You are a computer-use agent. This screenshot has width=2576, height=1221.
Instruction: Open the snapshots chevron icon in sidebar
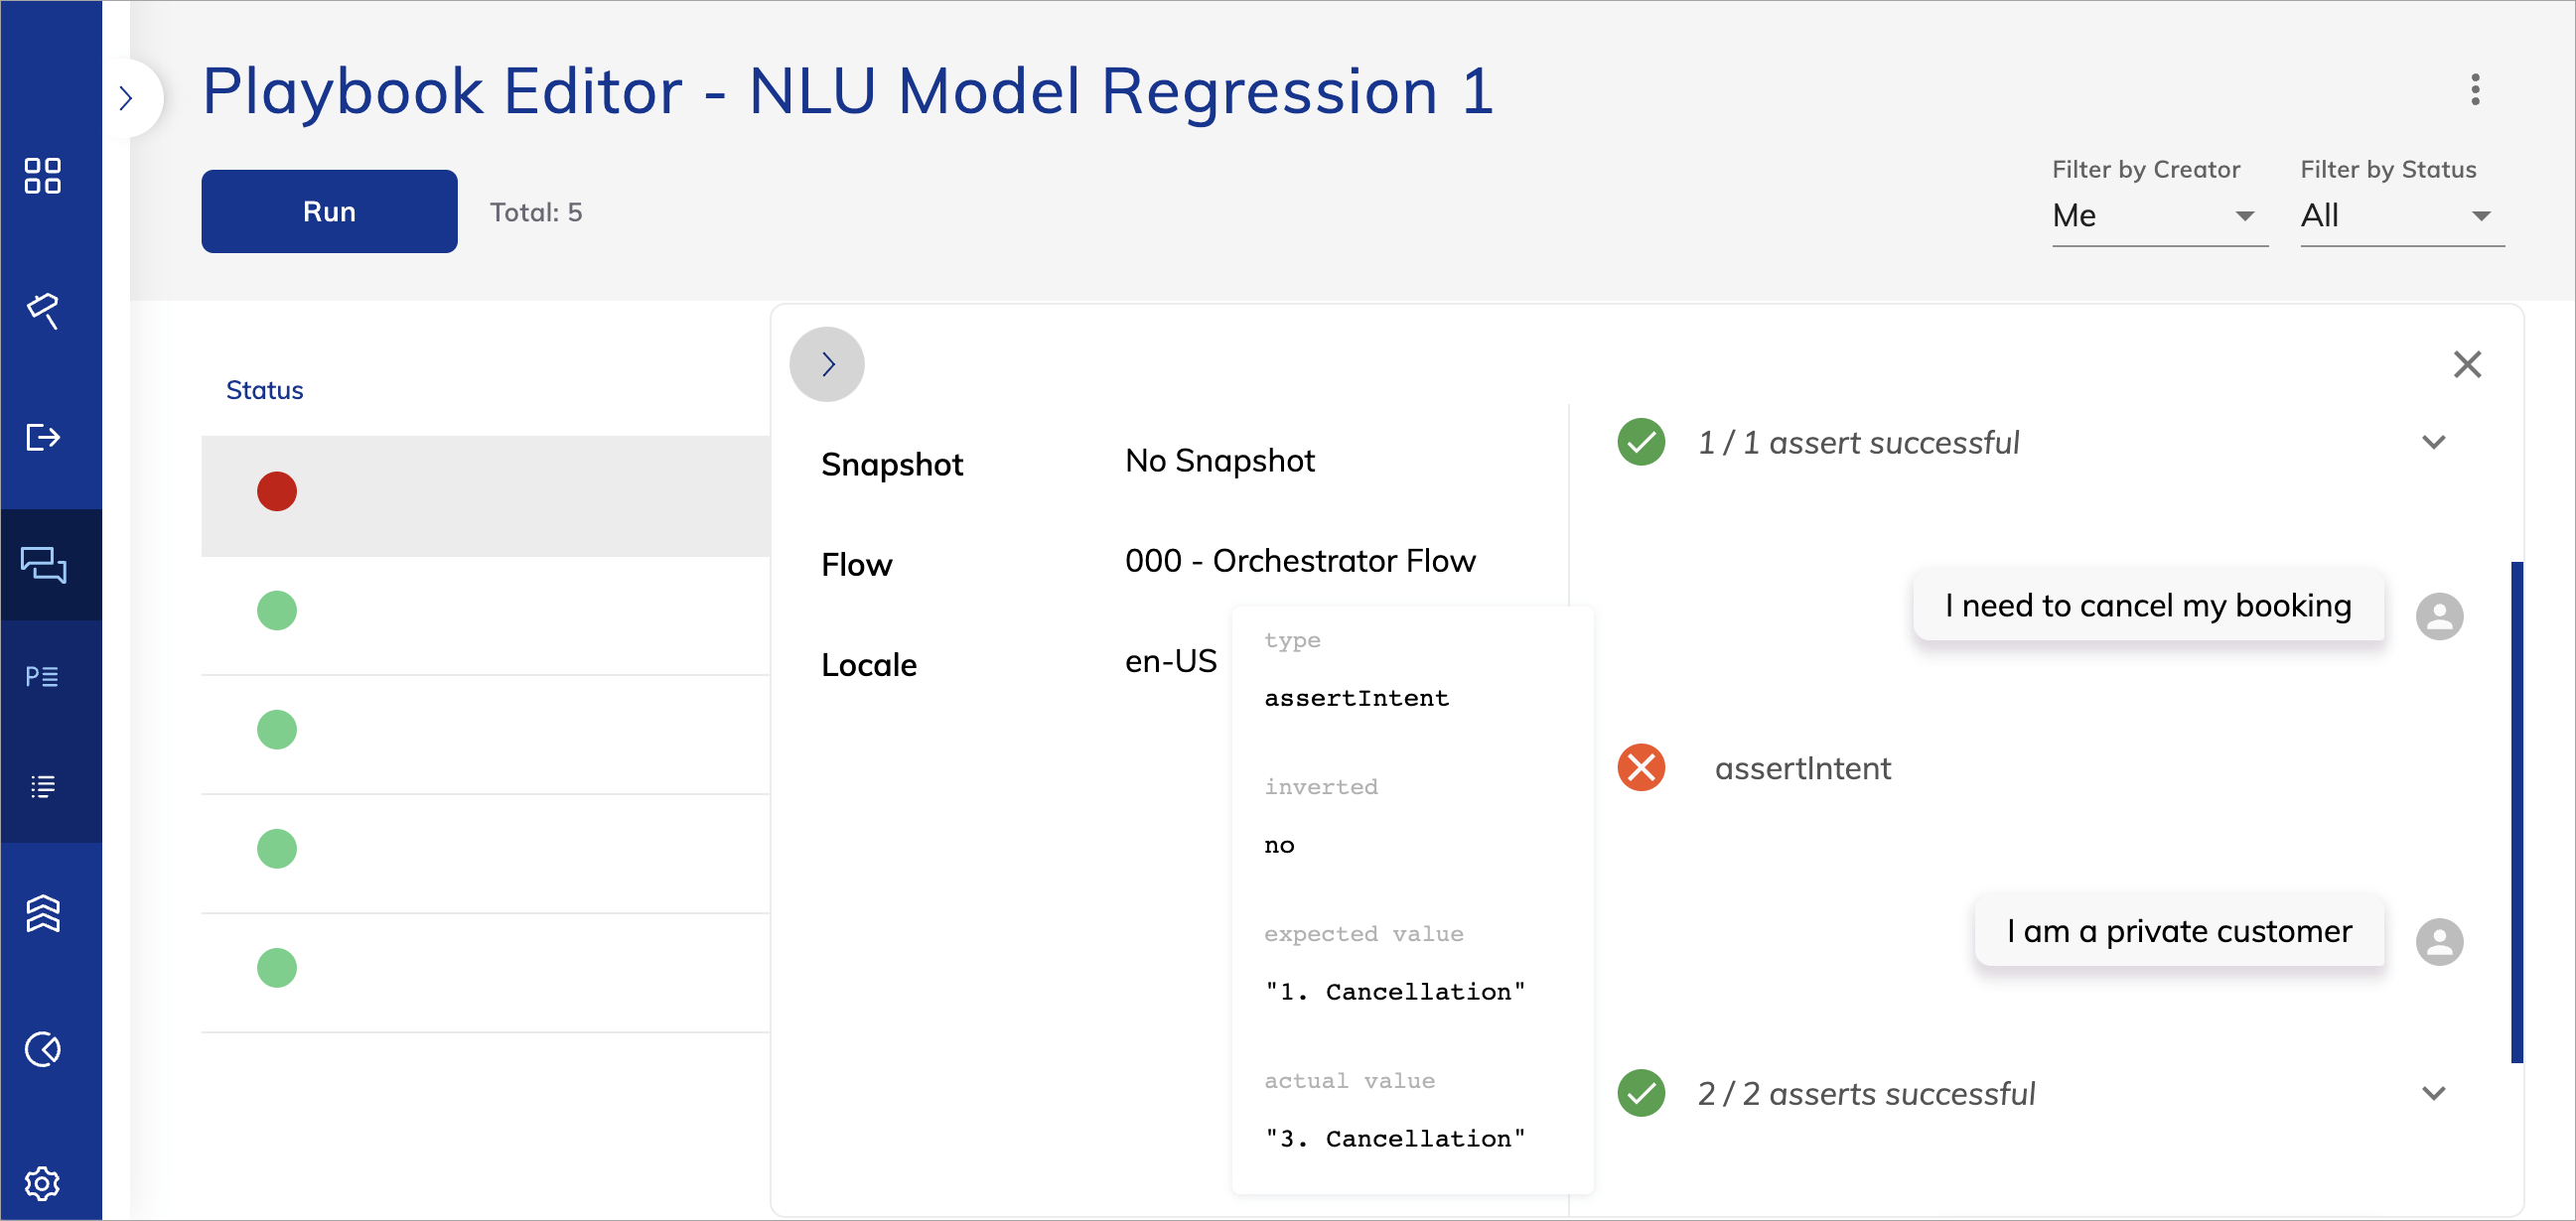click(x=42, y=912)
